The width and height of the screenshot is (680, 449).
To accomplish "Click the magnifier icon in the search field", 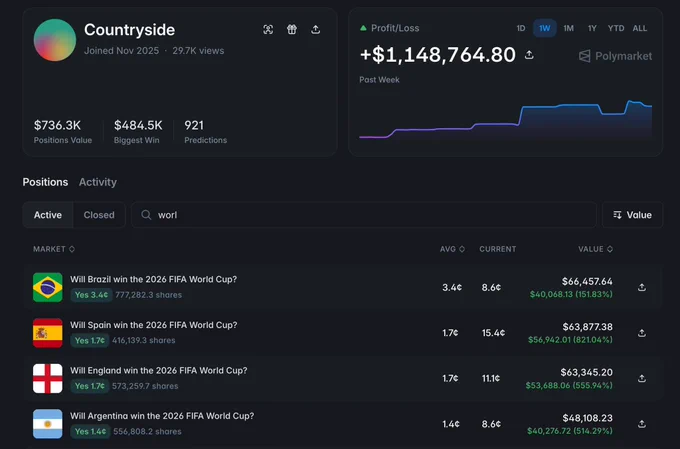I will [146, 215].
